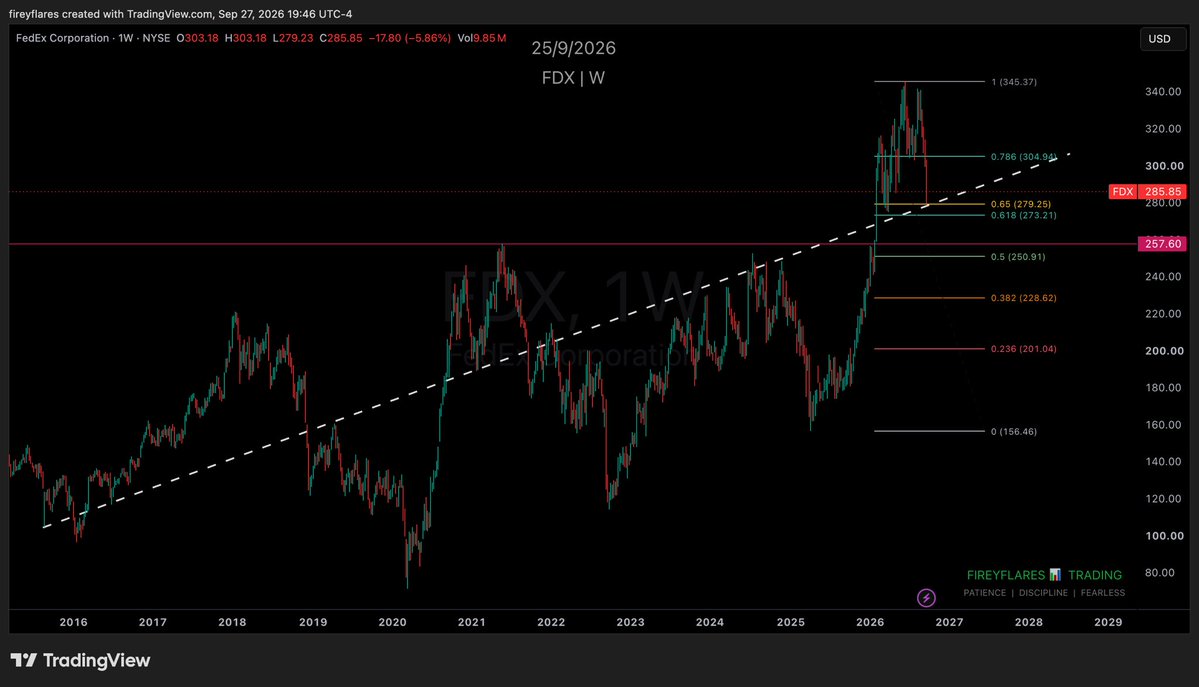Click the 2026 label on time axis
Image resolution: width=1199 pixels, height=687 pixels.
coord(870,622)
